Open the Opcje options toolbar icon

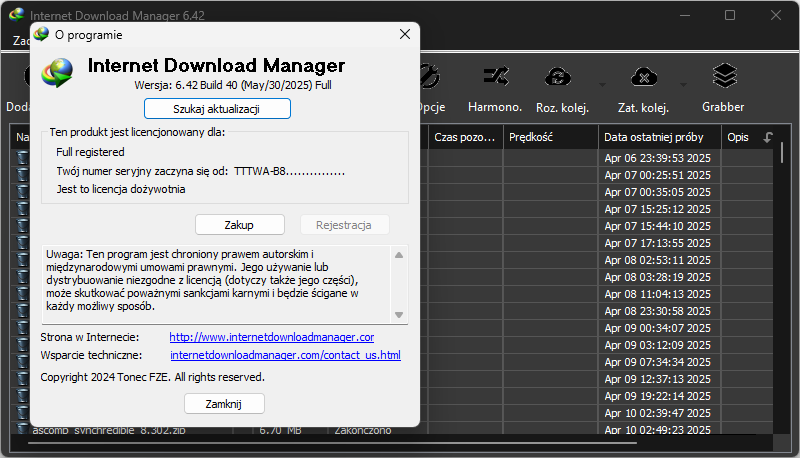coord(430,78)
